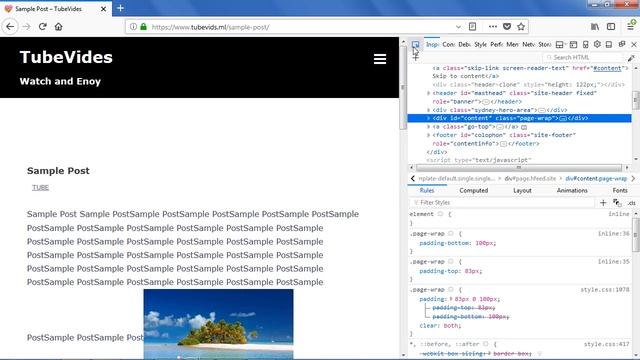Go to the browser home page

[x=58, y=27]
